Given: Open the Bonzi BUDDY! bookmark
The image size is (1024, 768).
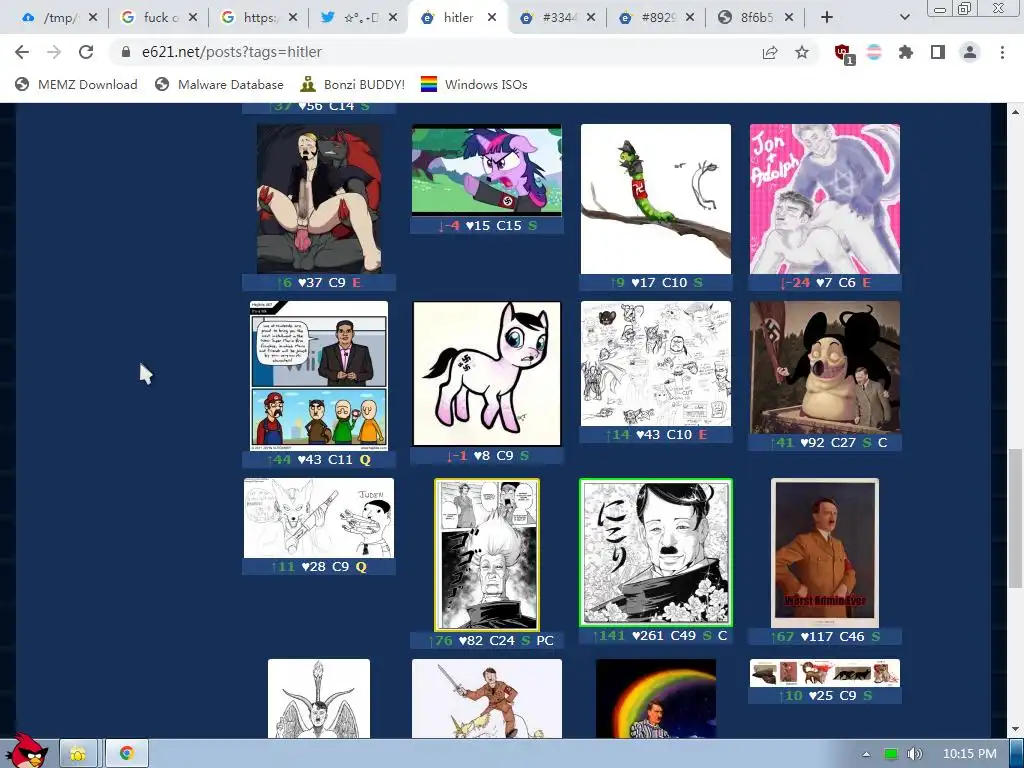Looking at the screenshot, I should [353, 84].
